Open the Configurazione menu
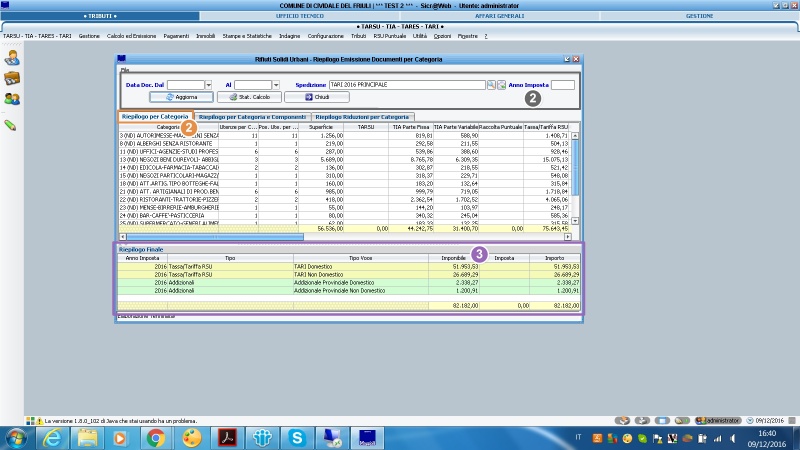The width and height of the screenshot is (800, 450). point(325,36)
